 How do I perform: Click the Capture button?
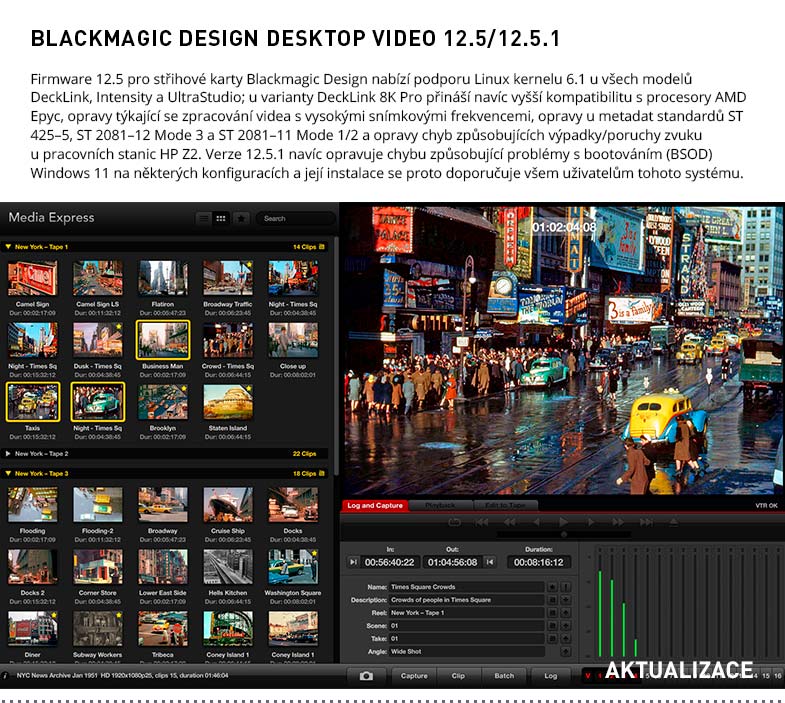tap(414, 676)
